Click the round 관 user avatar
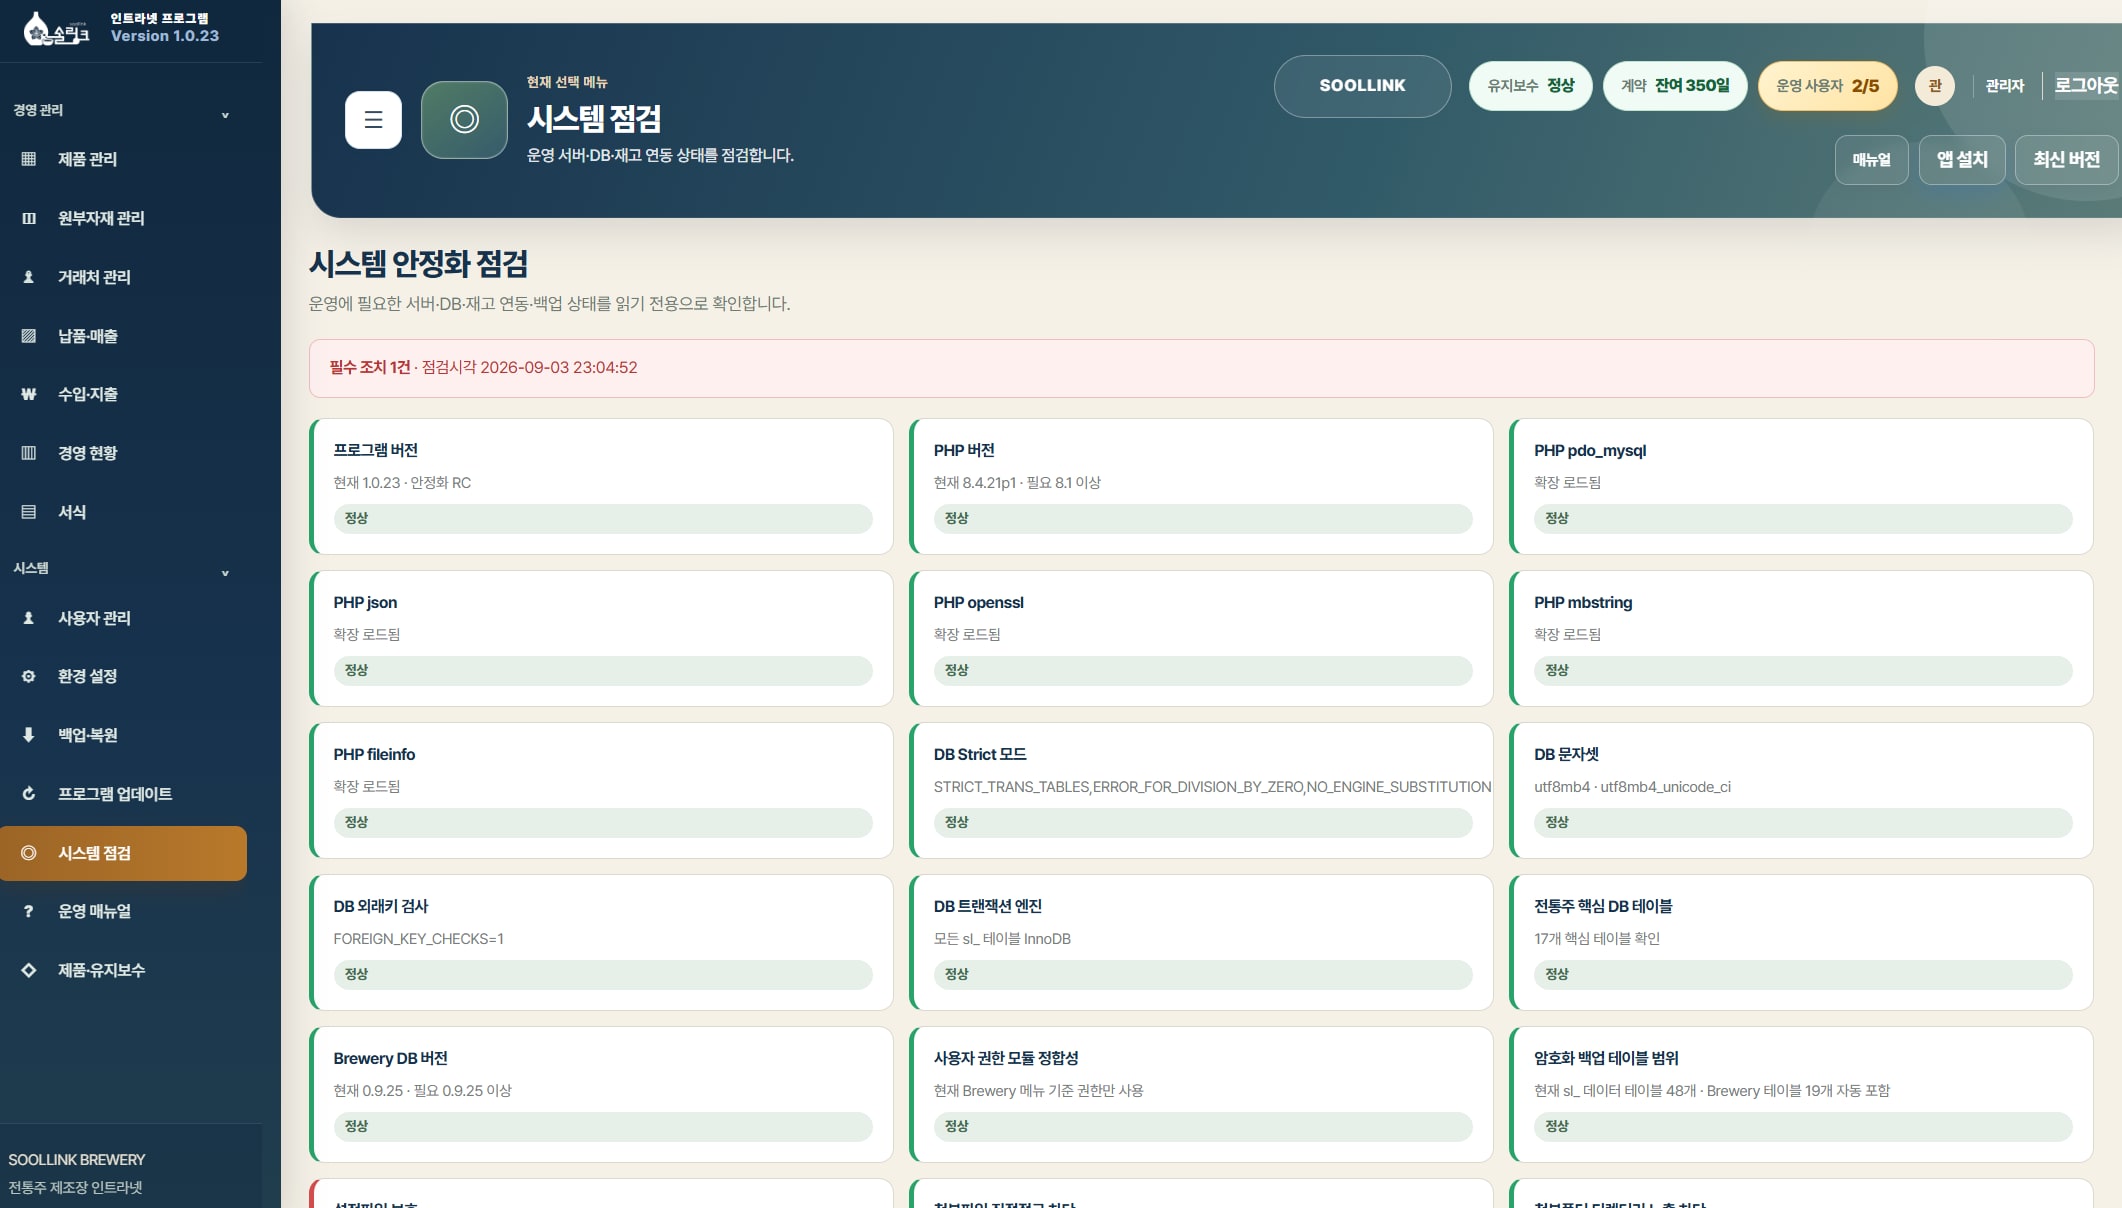Screen dimensions: 2122x1208 1934,86
